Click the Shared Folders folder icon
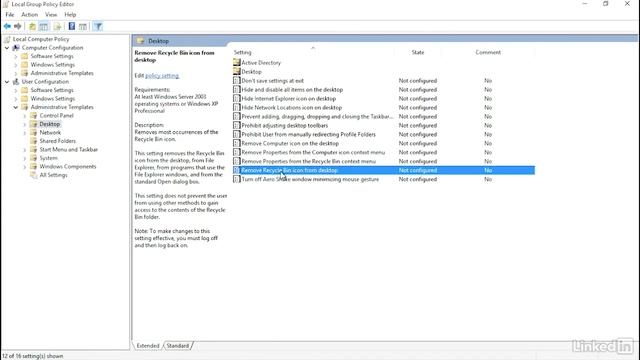 point(34,141)
